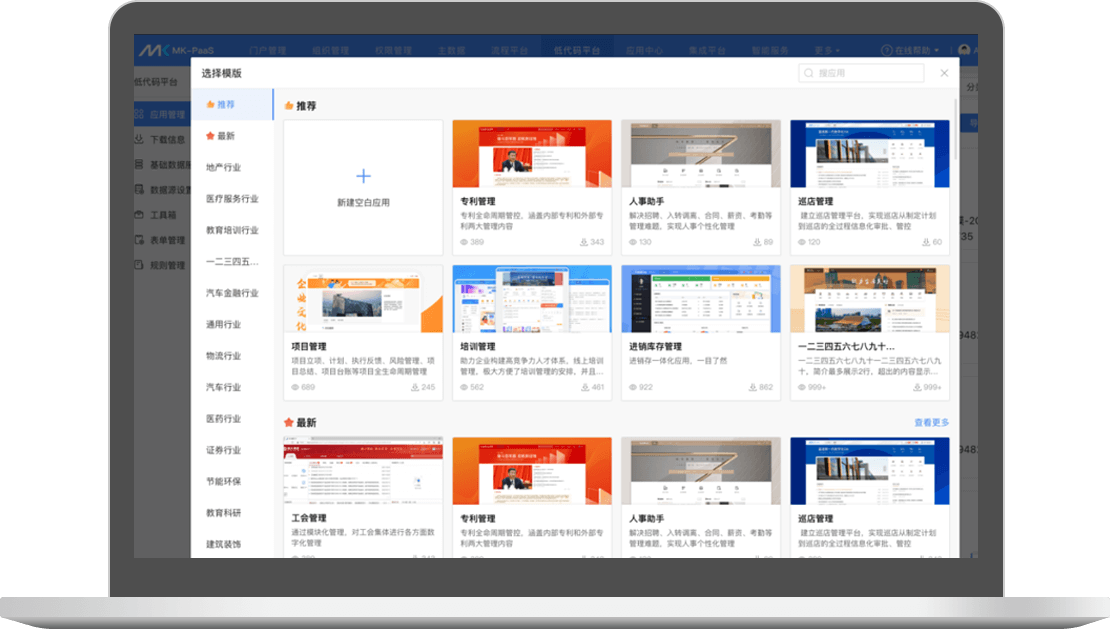Click the thumbs-up icon beside 推荐 in the sidebar
The image size is (1110, 629).
[210, 104]
